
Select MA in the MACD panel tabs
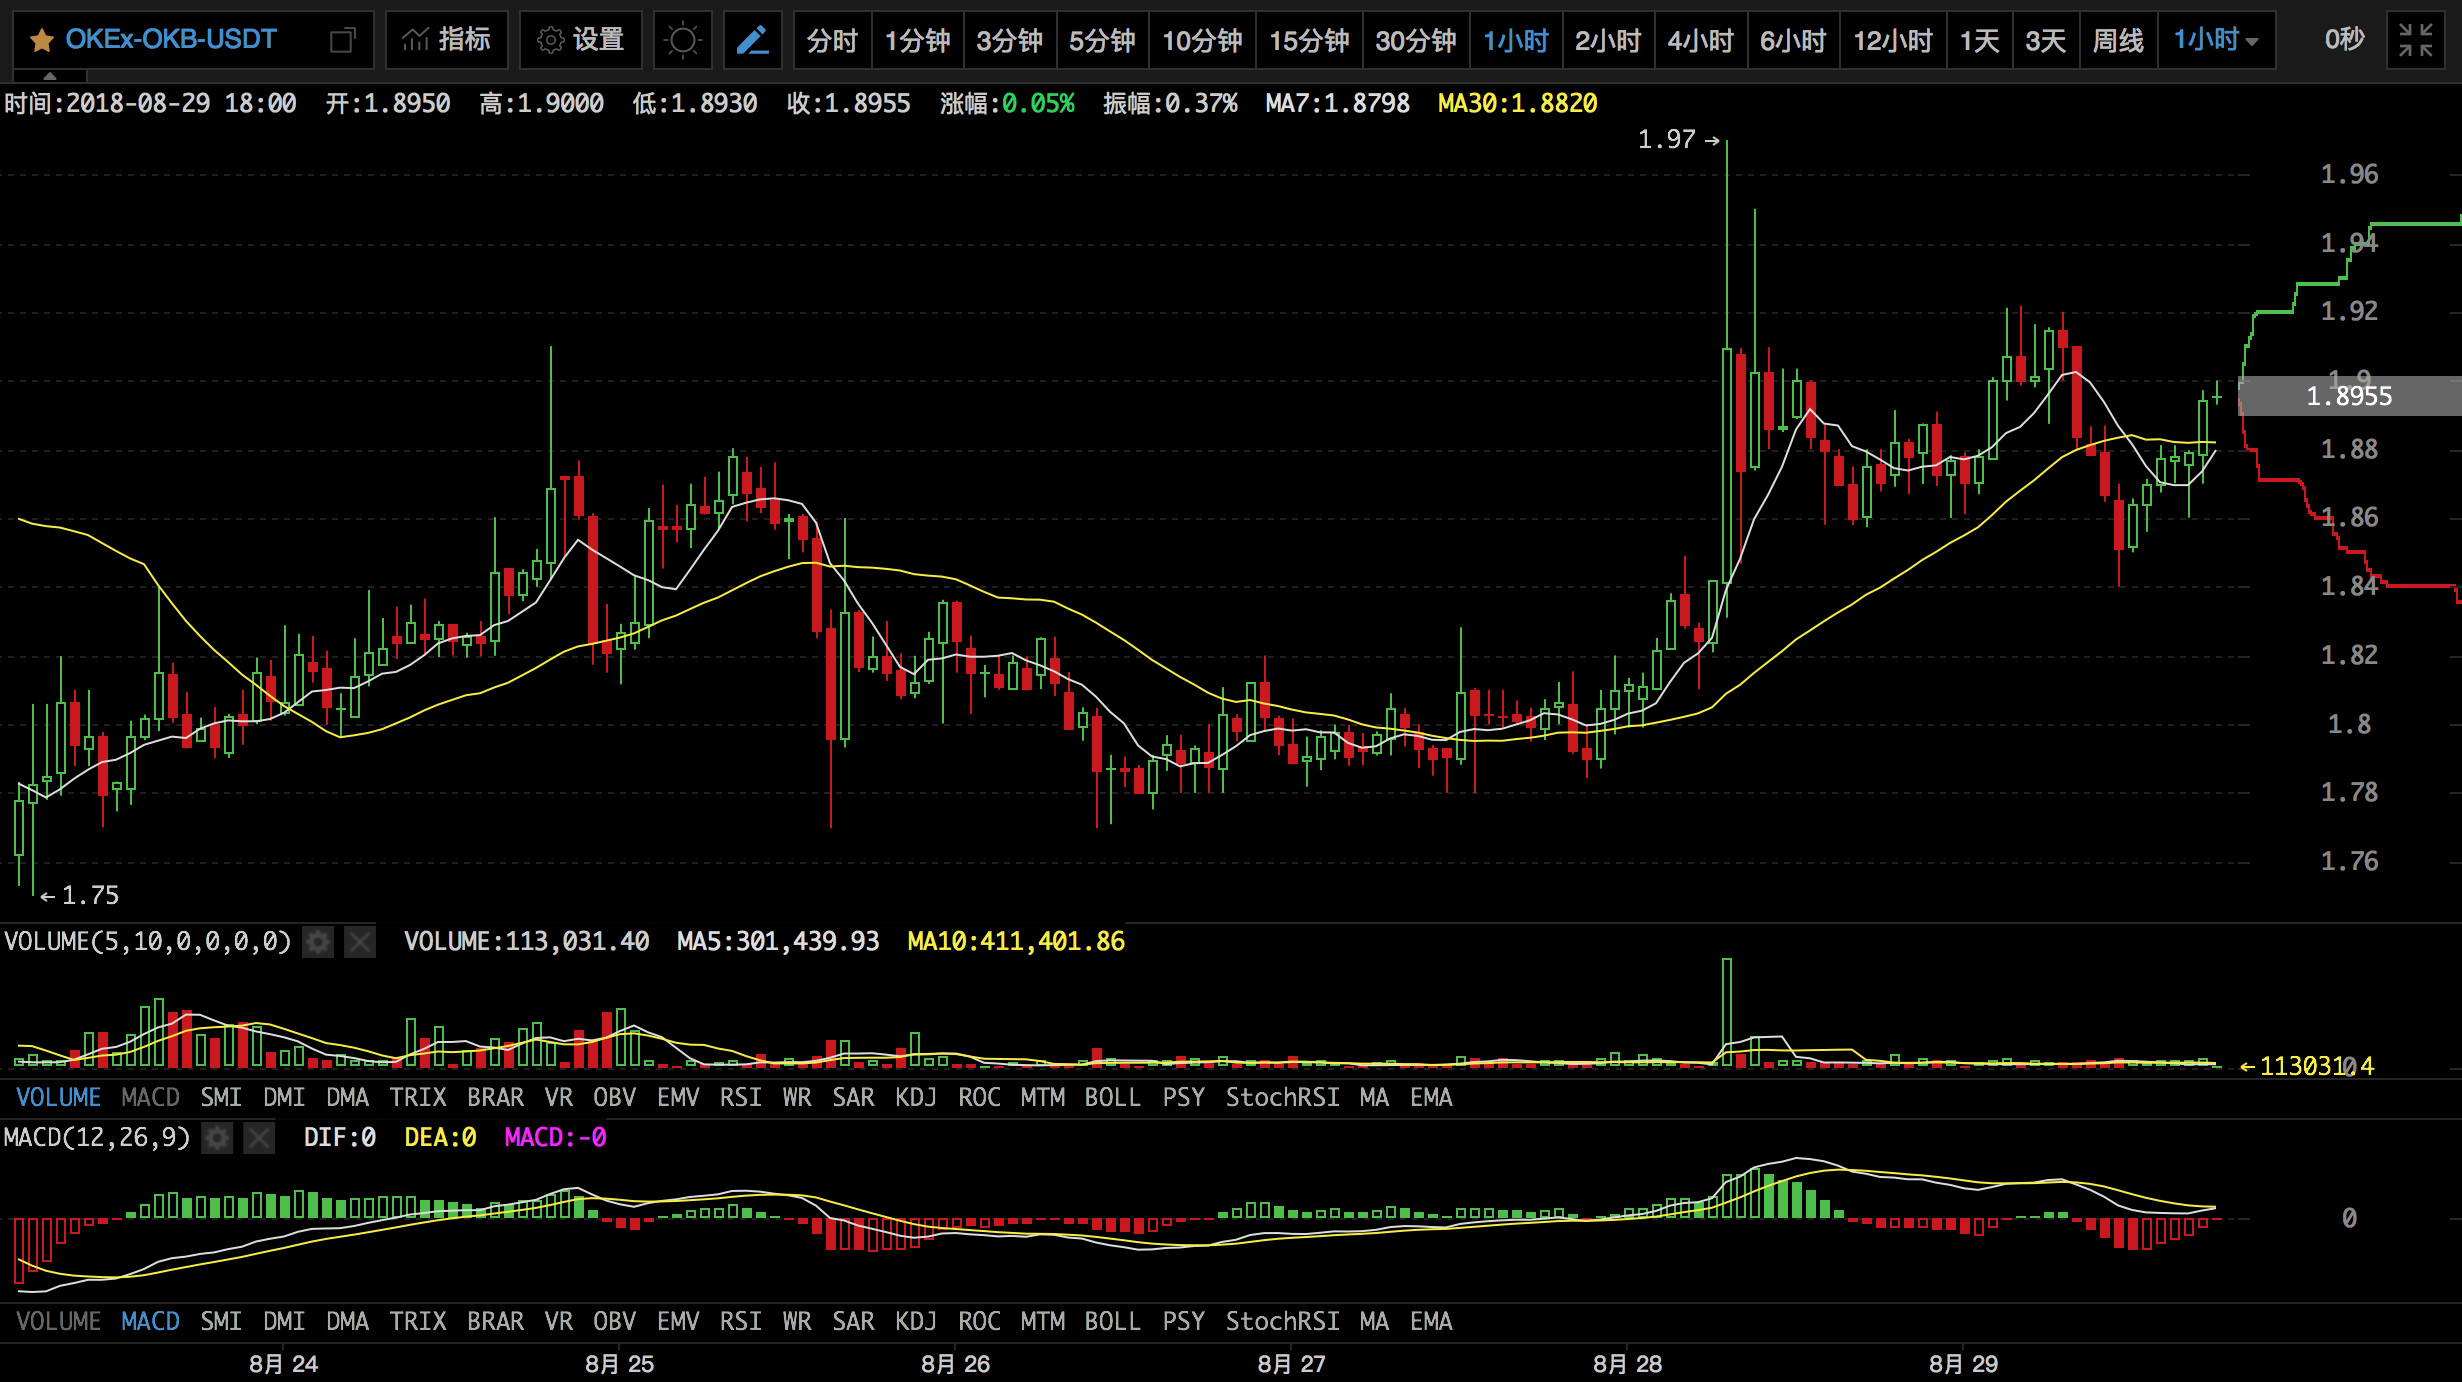(x=1374, y=1321)
